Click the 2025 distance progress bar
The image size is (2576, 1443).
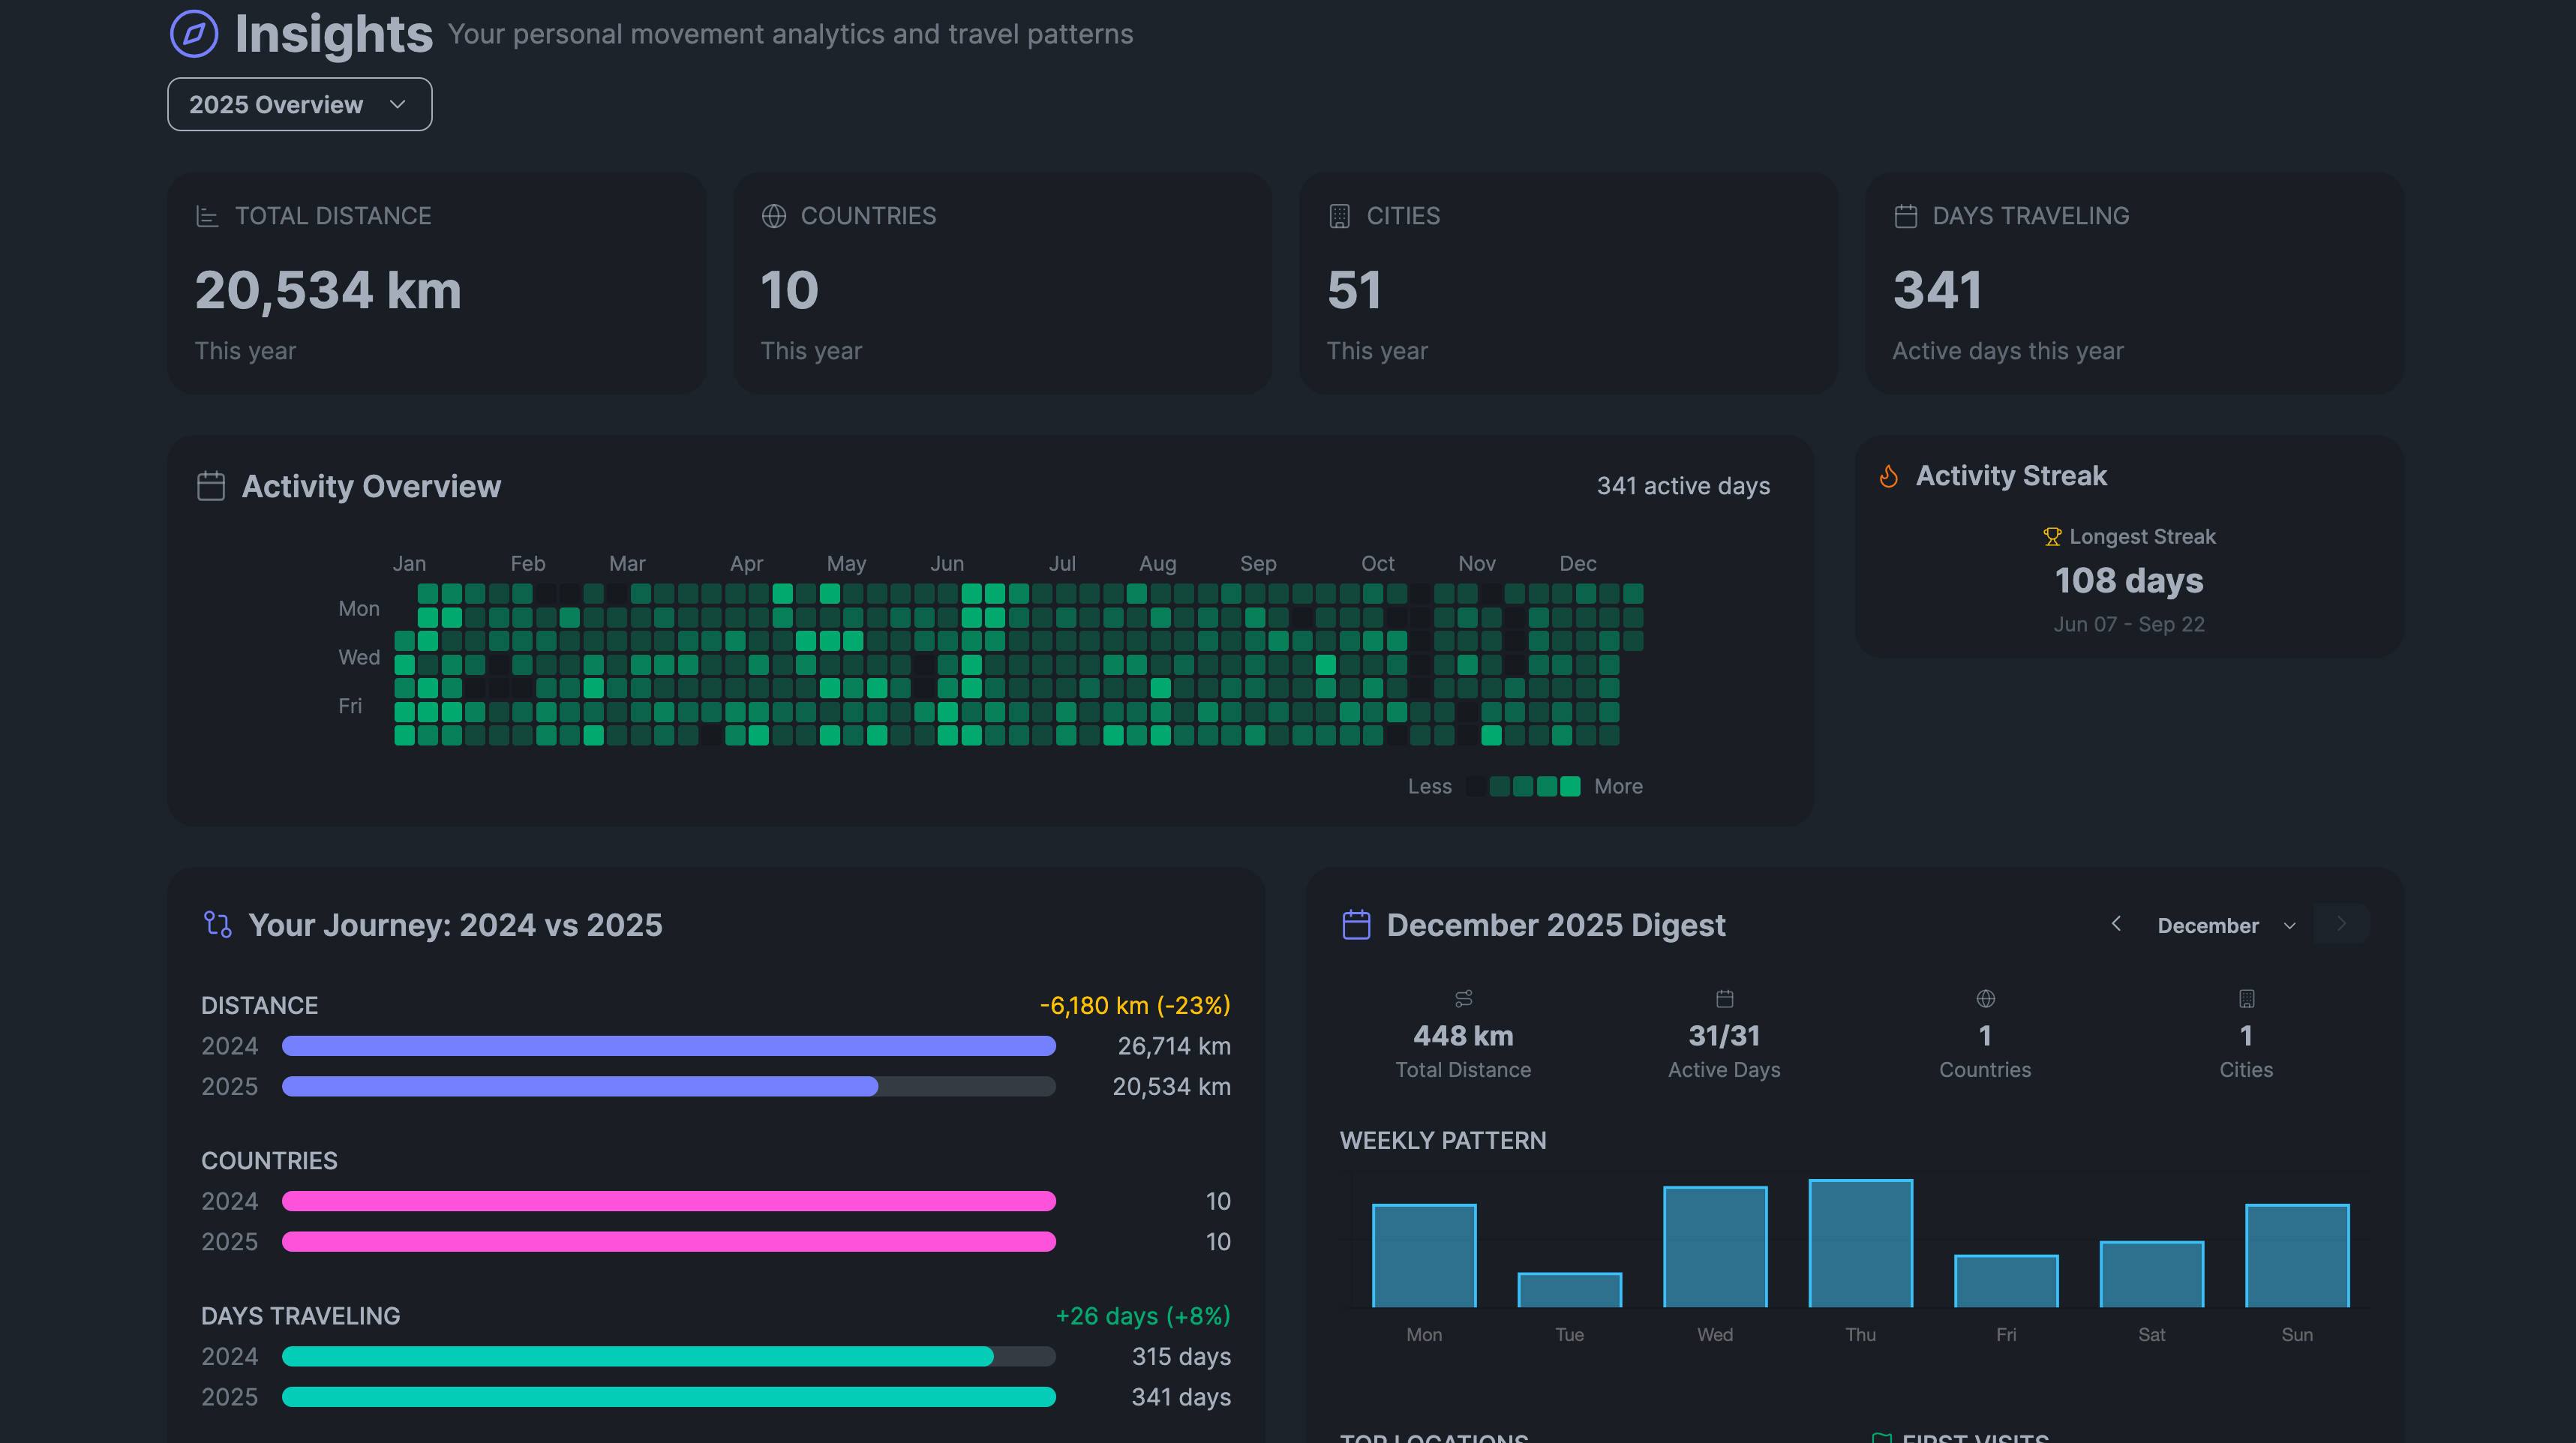tap(668, 1086)
